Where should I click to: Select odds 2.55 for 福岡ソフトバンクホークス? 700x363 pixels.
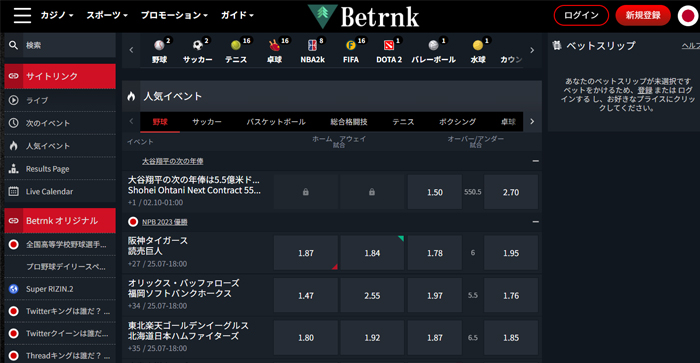point(372,296)
